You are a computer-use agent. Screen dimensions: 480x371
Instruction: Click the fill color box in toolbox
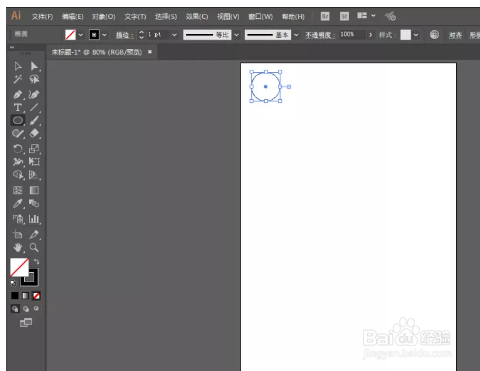pos(18,267)
